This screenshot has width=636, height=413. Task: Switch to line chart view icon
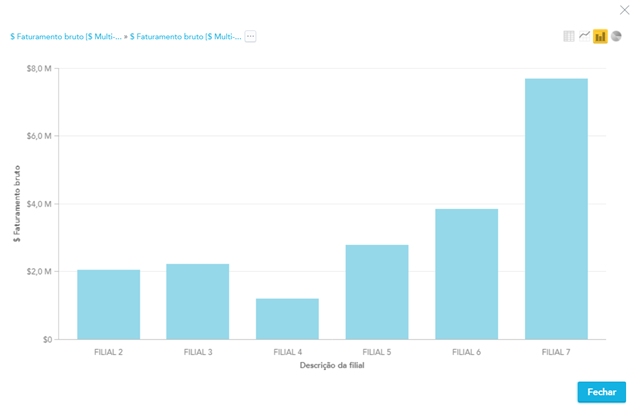click(x=584, y=37)
